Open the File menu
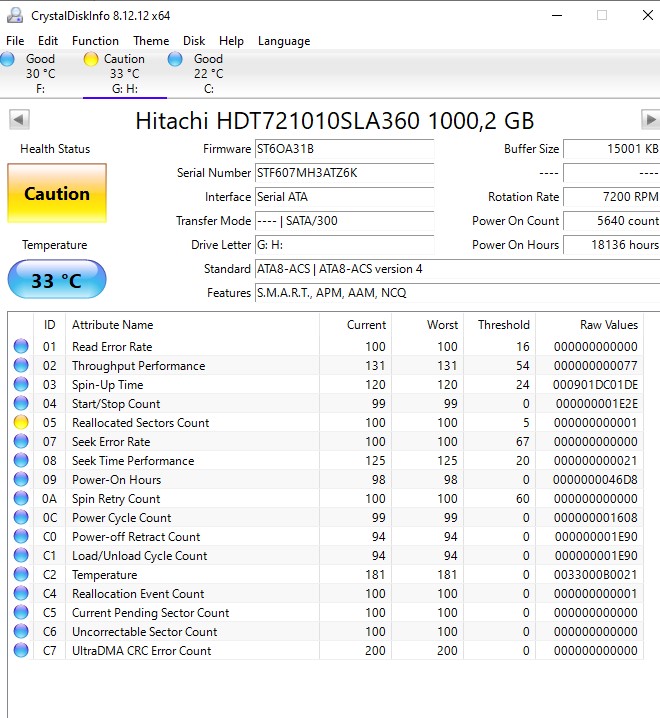660x718 pixels. (15, 41)
